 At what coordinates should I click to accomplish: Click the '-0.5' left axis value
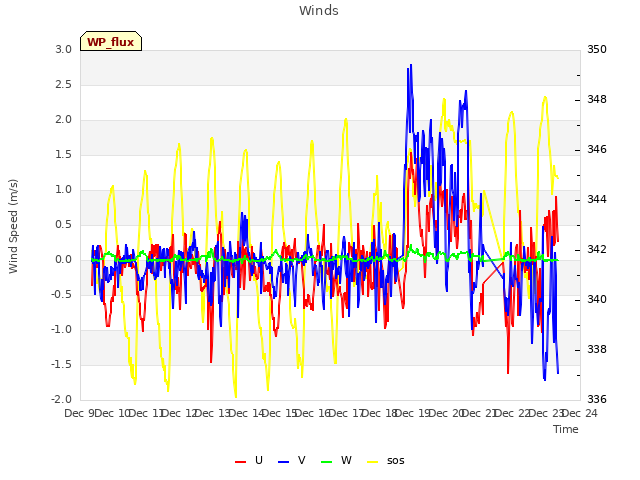click(x=62, y=294)
